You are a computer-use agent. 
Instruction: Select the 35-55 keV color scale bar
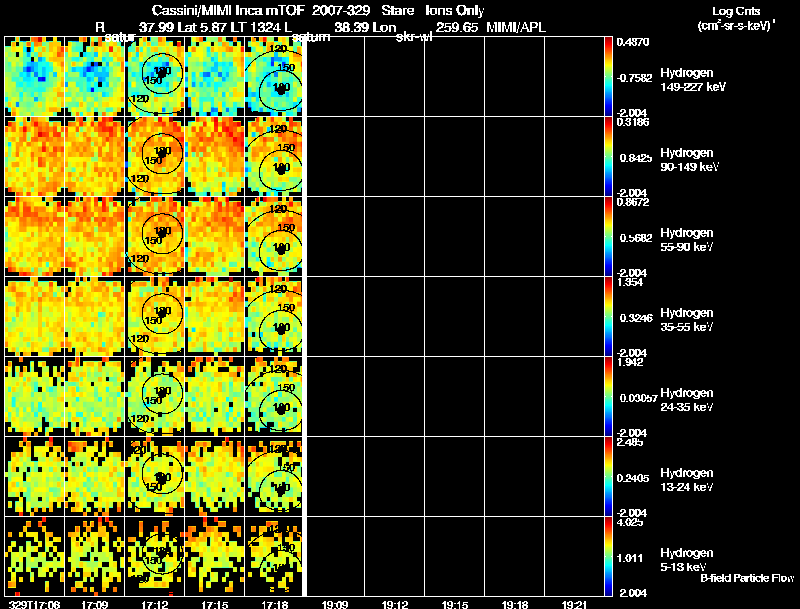610,315
